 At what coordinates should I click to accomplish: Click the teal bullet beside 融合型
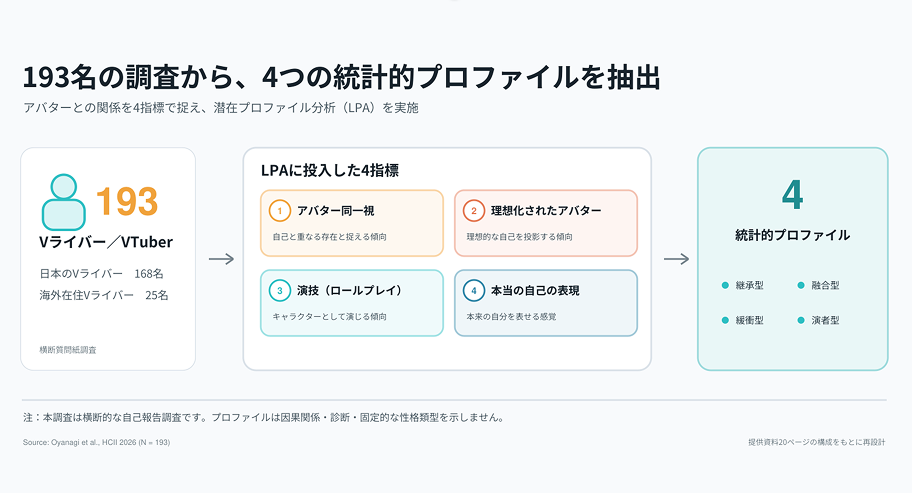(x=801, y=285)
